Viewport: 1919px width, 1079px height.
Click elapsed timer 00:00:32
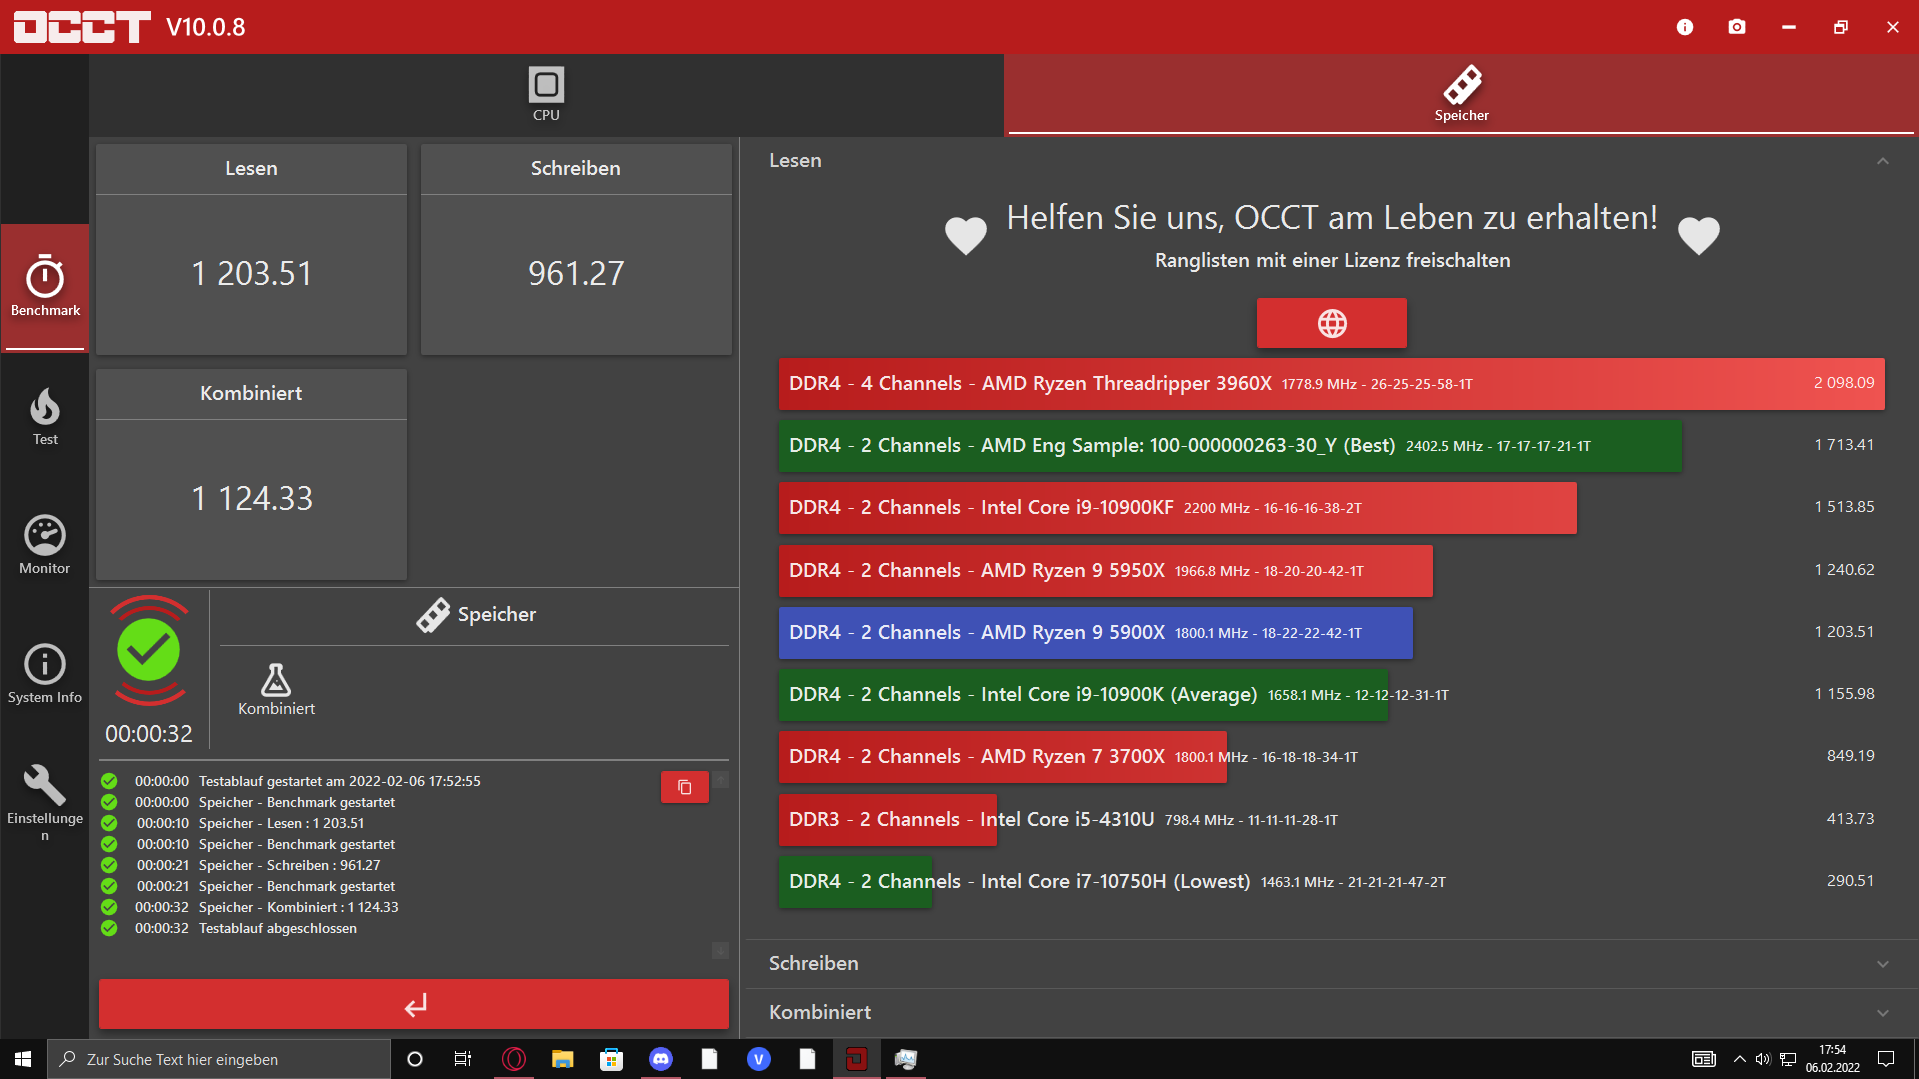click(149, 734)
